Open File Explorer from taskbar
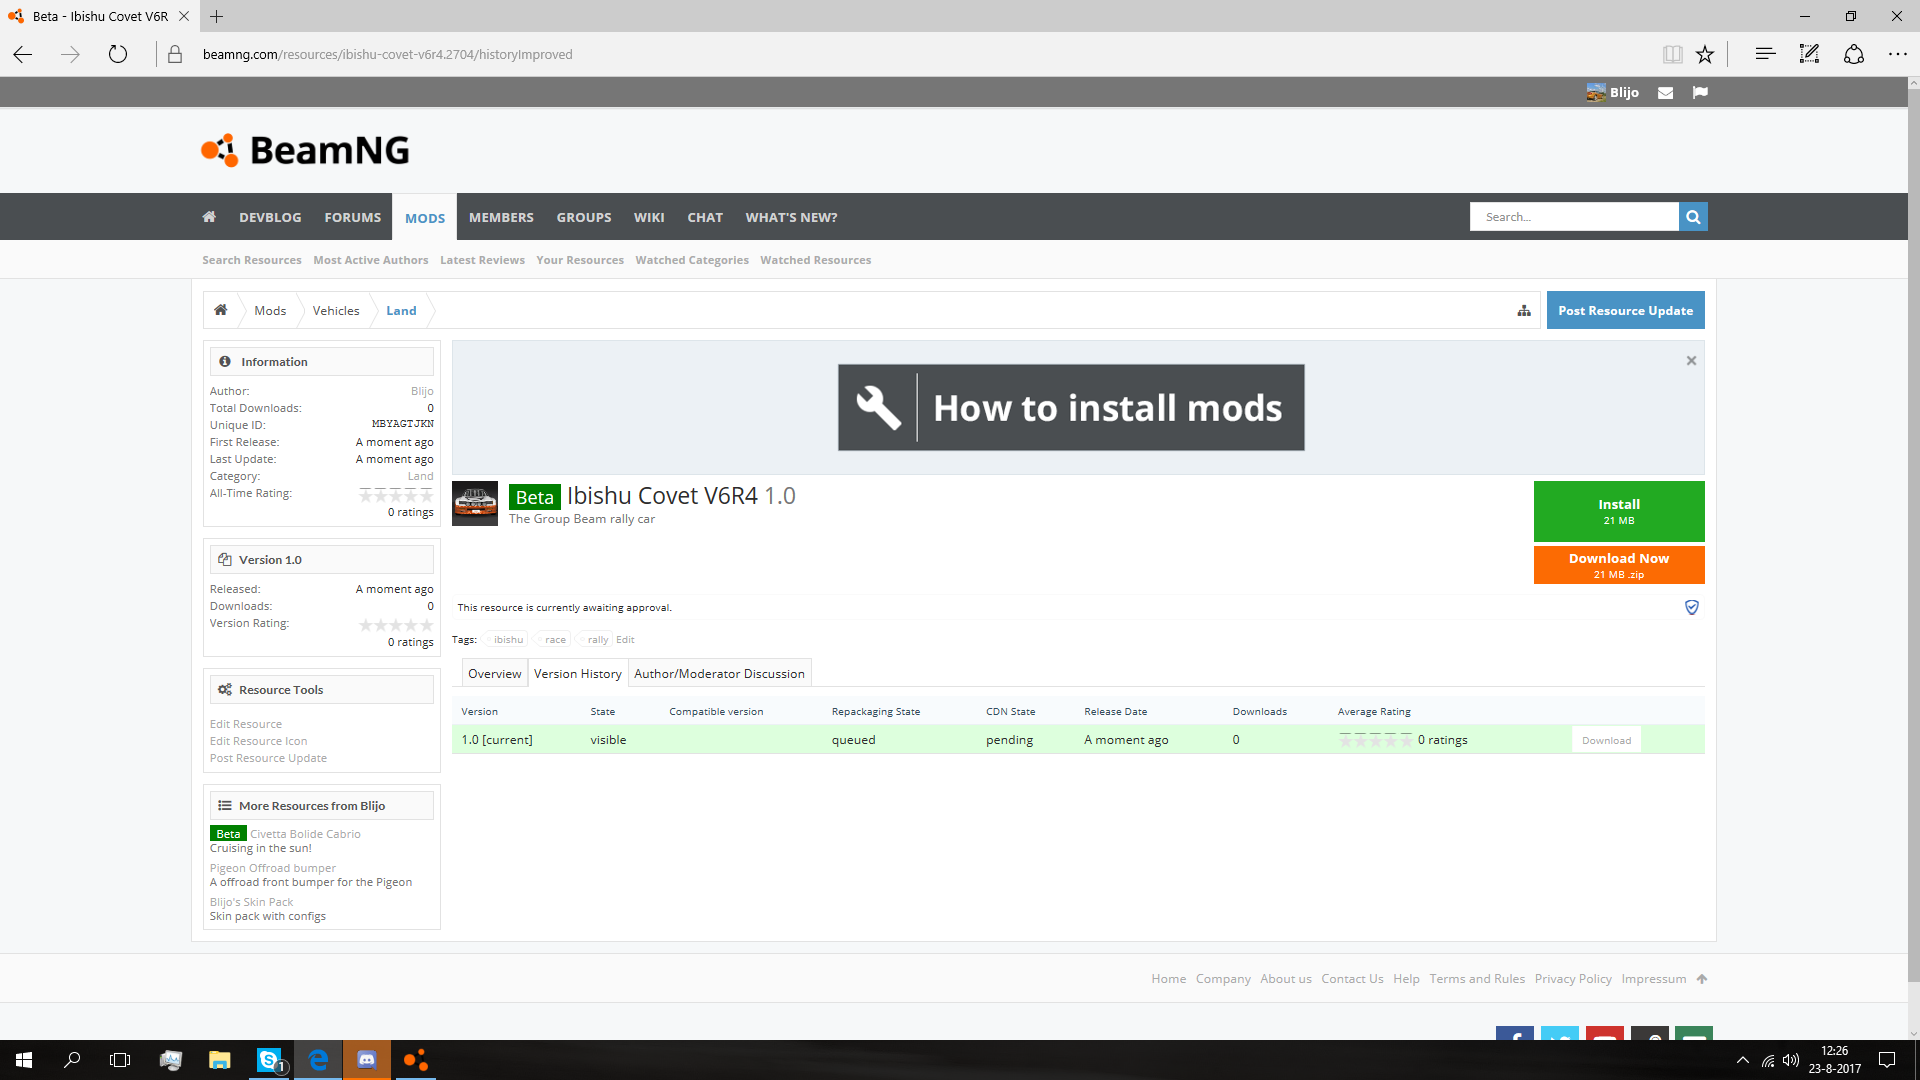1920x1080 pixels. coord(219,1060)
